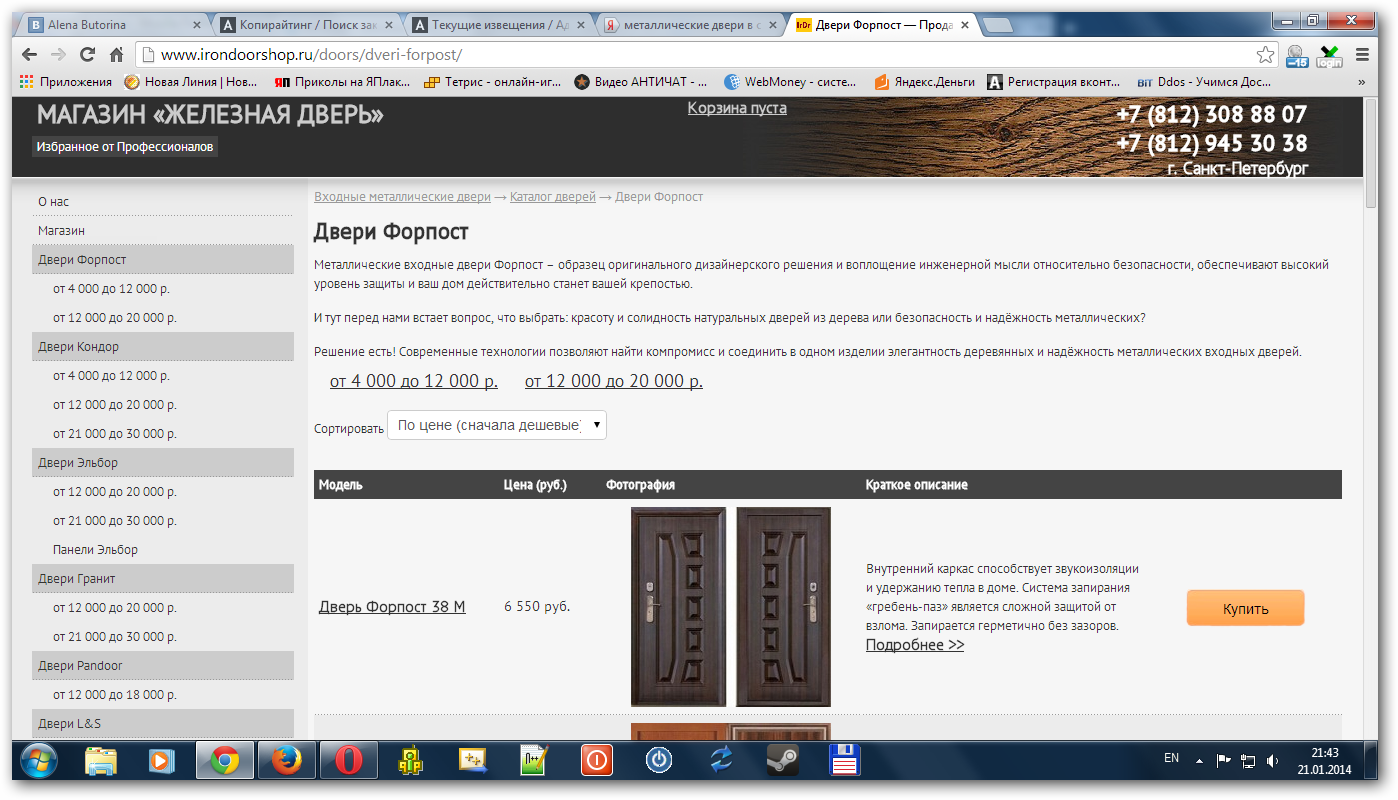Open the Регистрация вконт... bookmark
The height and width of the screenshot is (800, 1398).
tap(1056, 82)
